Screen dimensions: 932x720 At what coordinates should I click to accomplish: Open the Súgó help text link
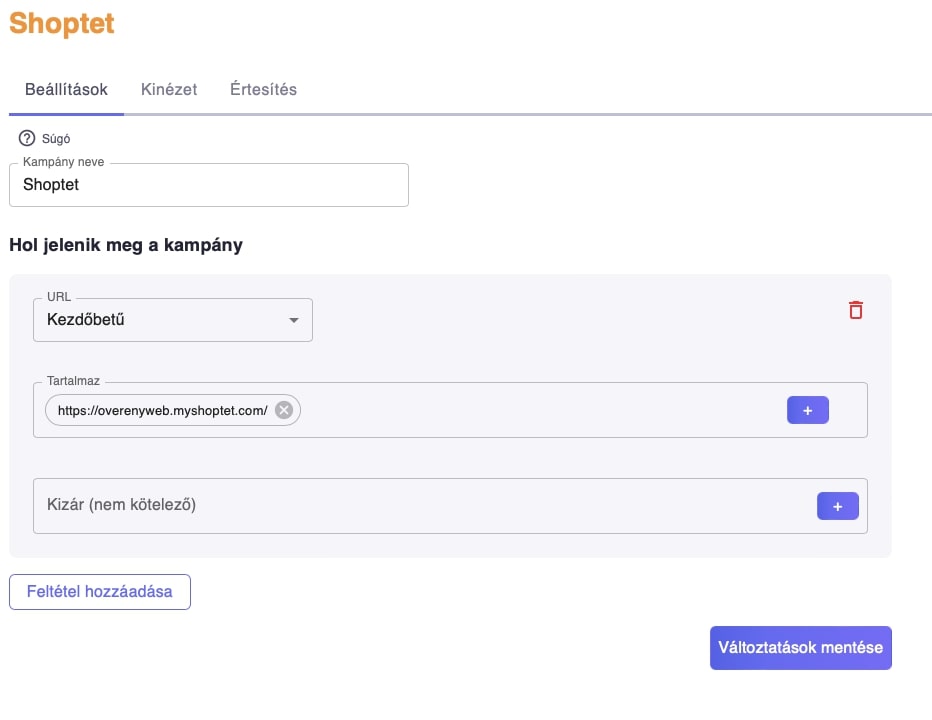pyautogui.click(x=56, y=139)
